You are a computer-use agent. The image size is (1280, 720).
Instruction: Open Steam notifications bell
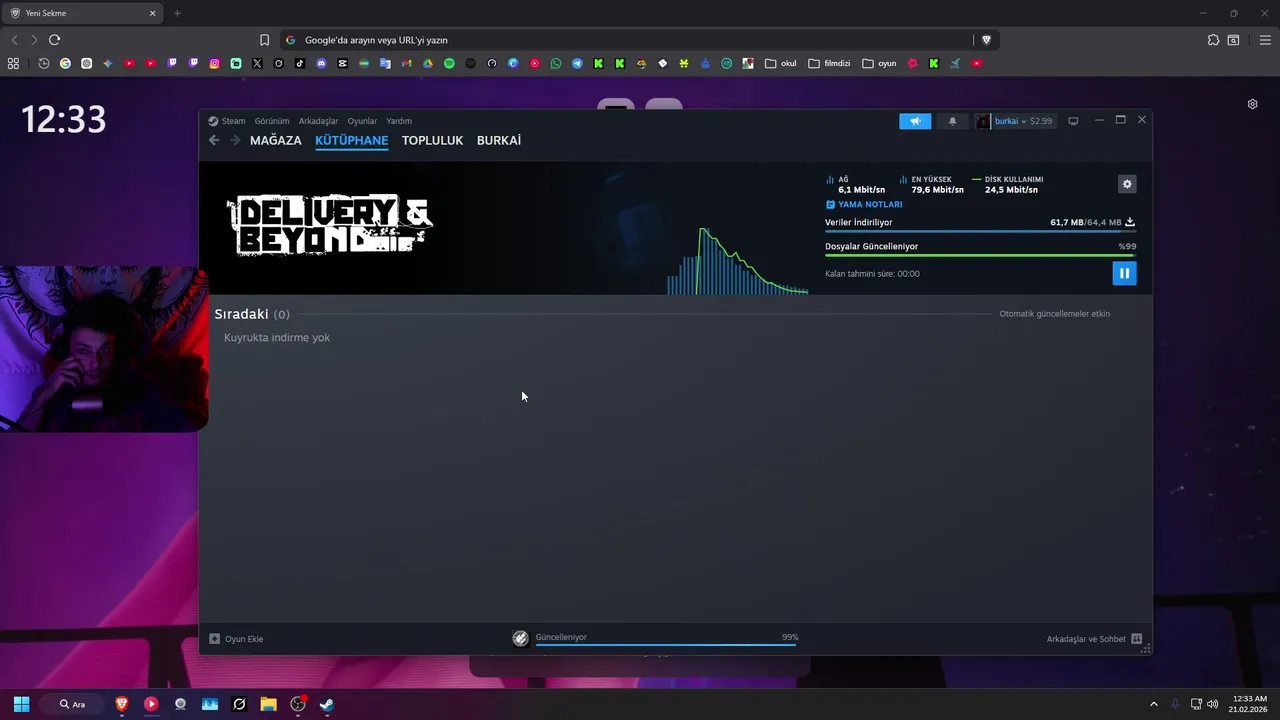click(x=952, y=121)
